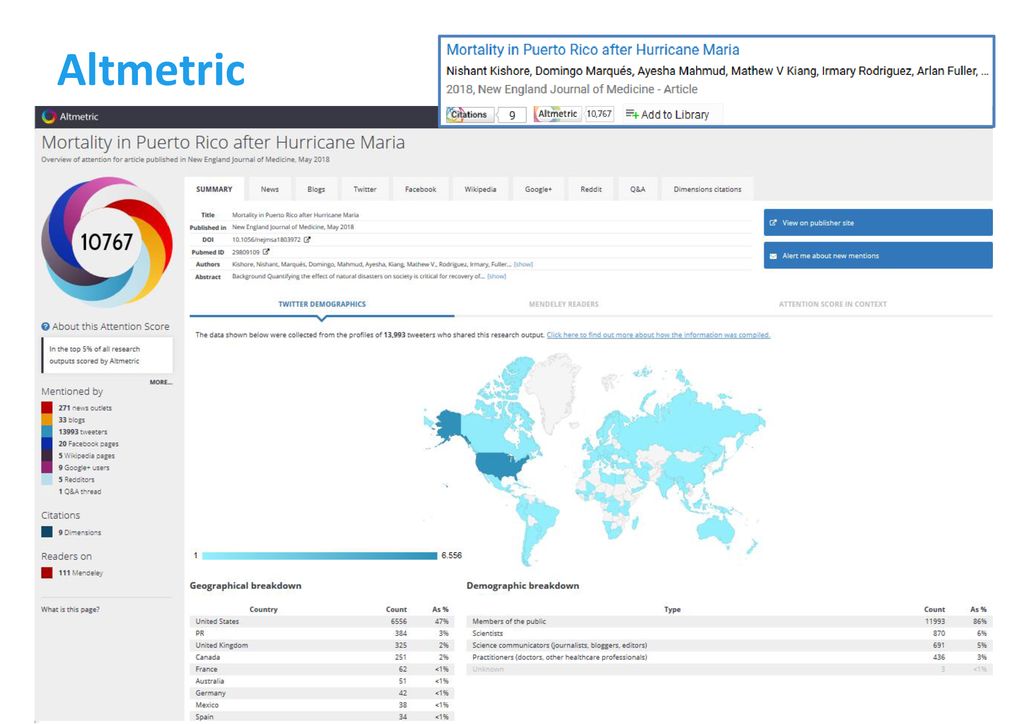The height and width of the screenshot is (724, 1024).
Task: Click the Altmetric badge in article card
Action: coord(557,114)
